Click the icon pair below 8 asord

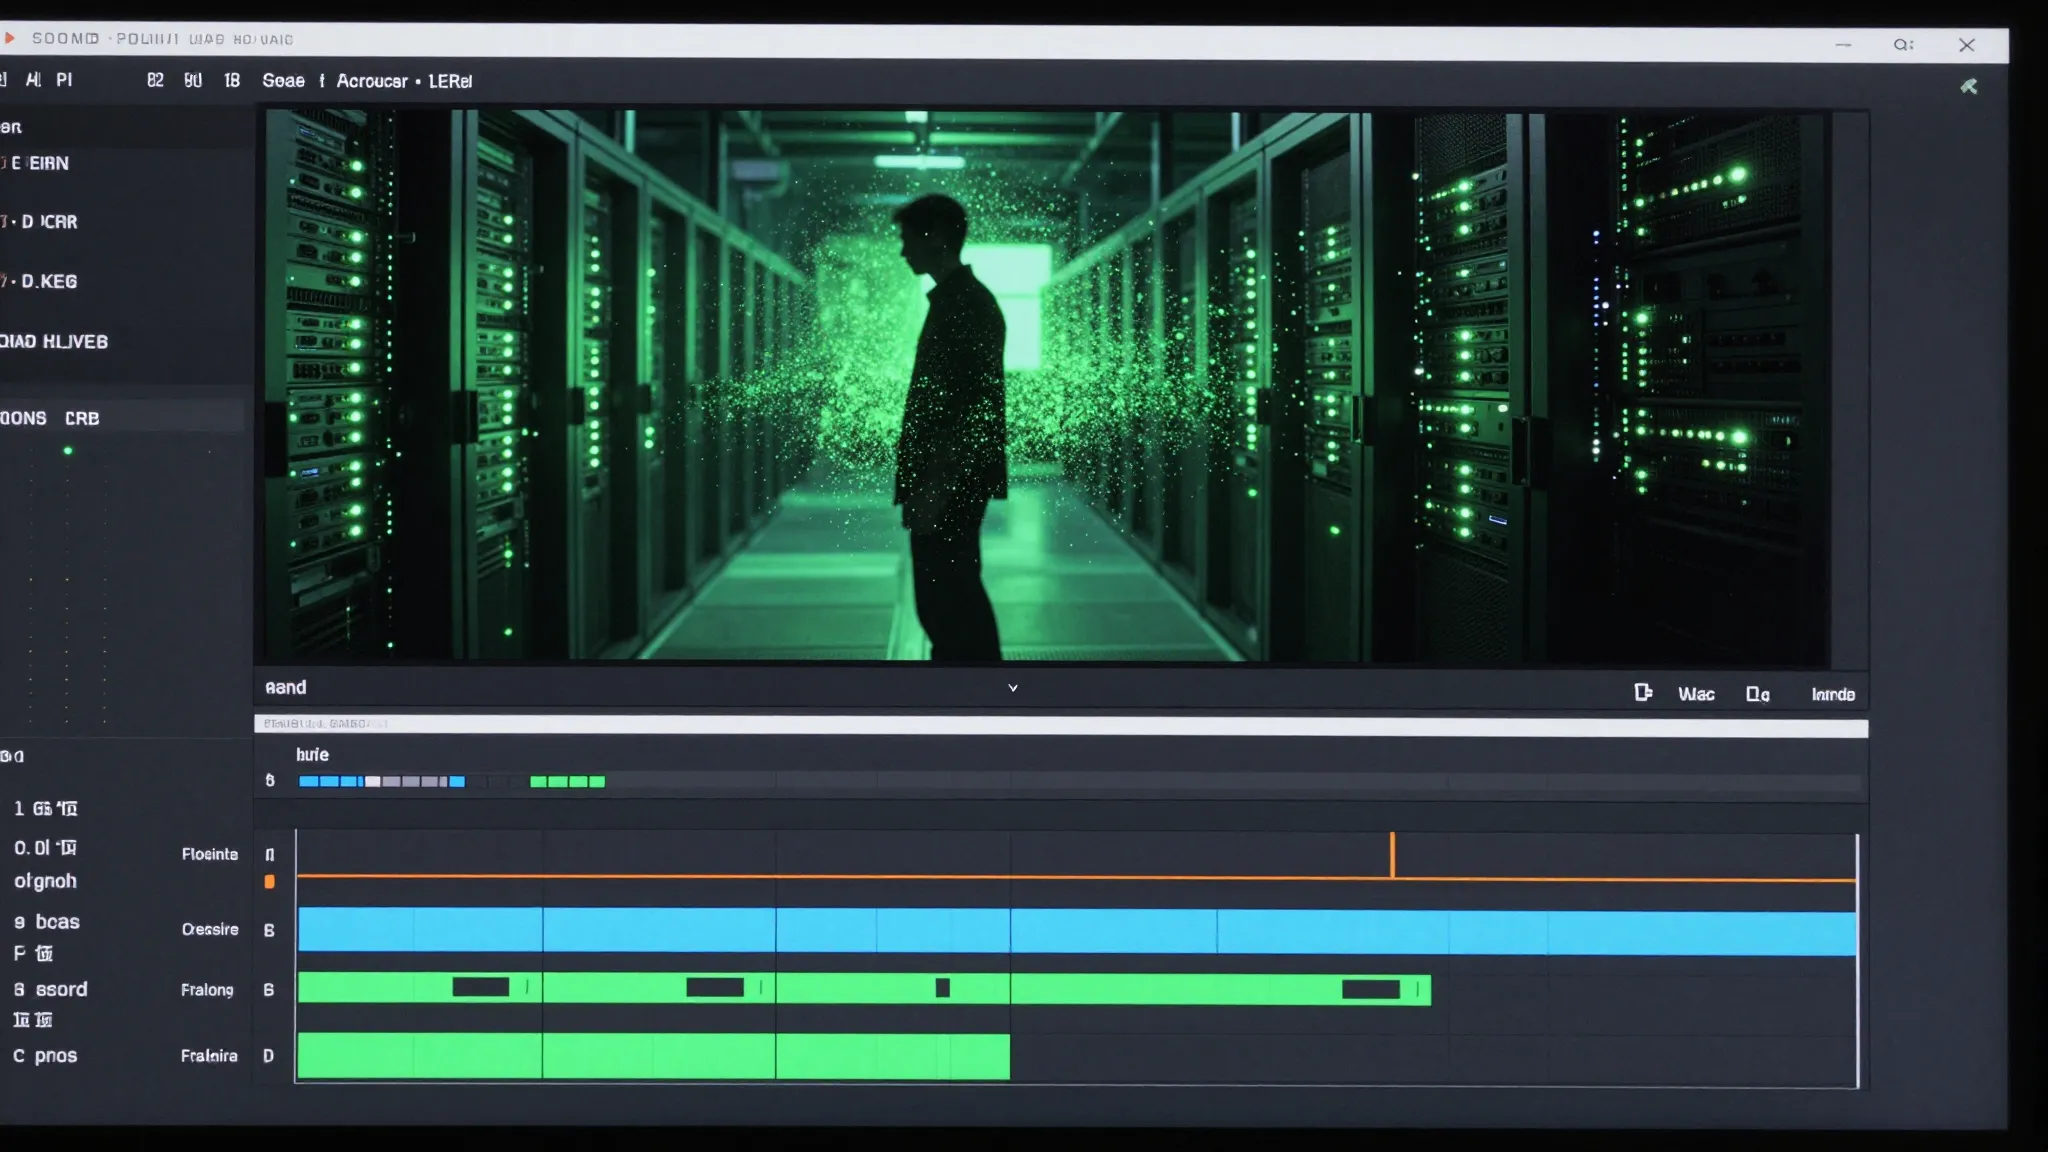pos(32,1019)
